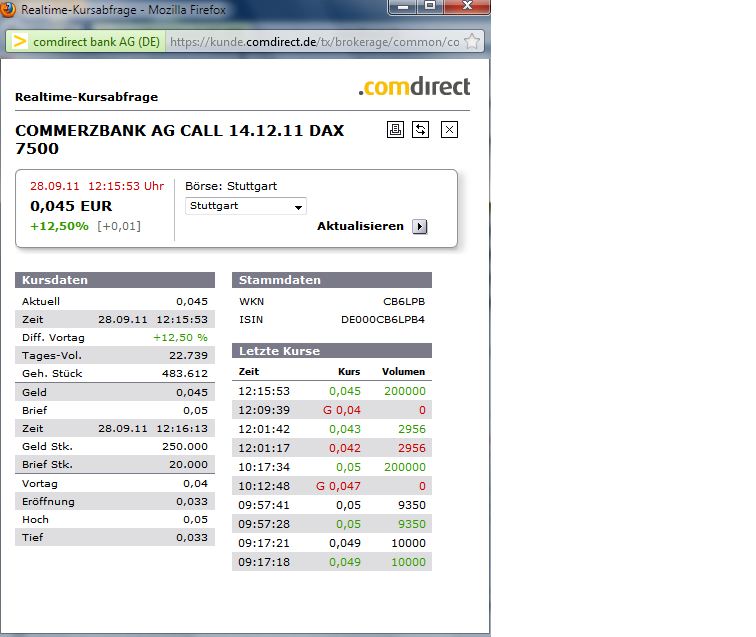Click the 09:17:18 time entry
Viewport: 756px width, 637px height.
tap(264, 562)
